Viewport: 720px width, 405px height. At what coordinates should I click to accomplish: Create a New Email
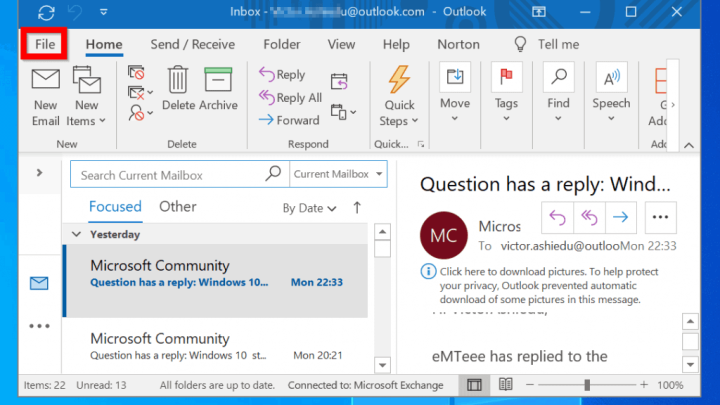click(x=45, y=97)
